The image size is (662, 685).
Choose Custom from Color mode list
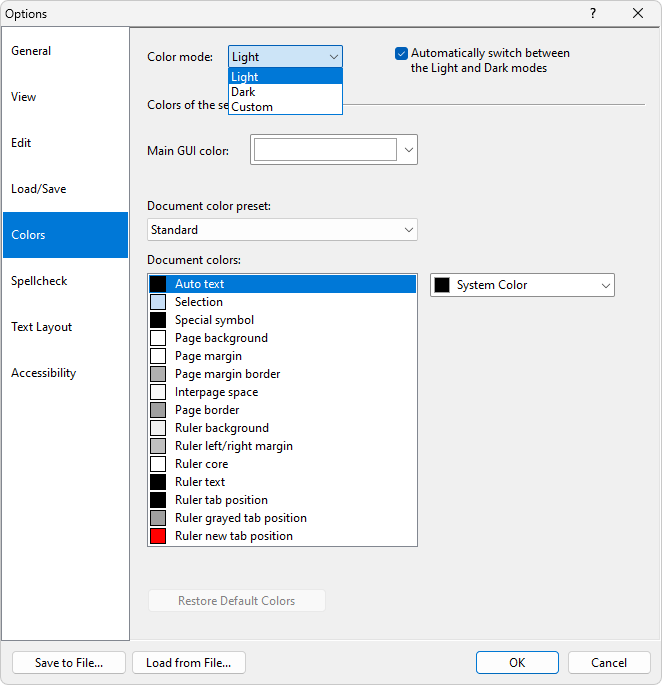[252, 107]
